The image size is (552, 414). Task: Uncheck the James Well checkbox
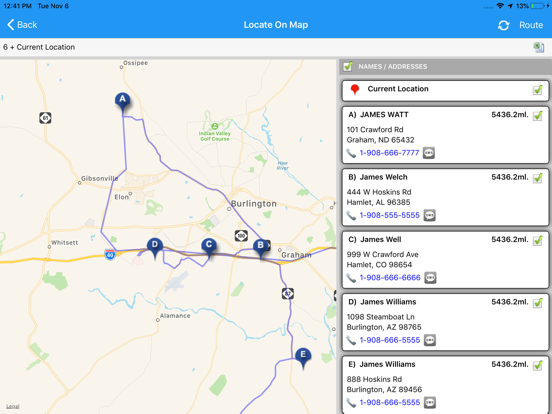pyautogui.click(x=538, y=240)
